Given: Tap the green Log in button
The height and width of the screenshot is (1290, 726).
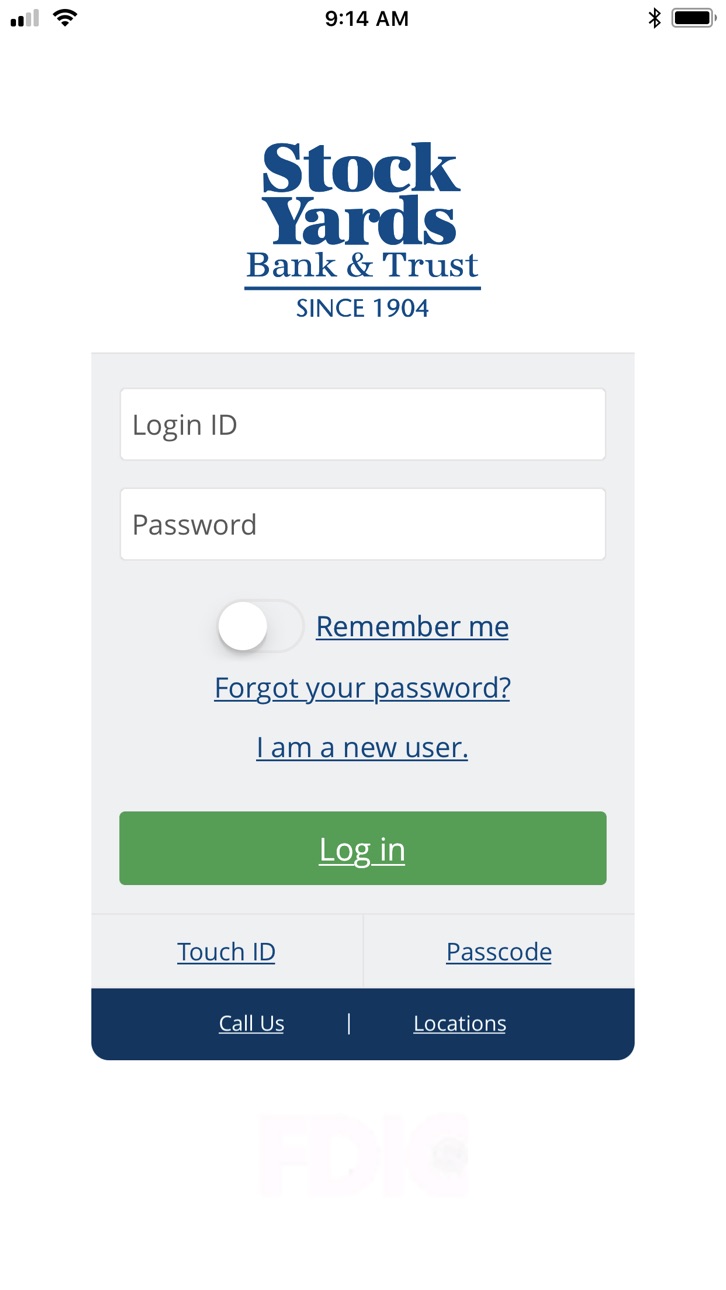Looking at the screenshot, I should pyautogui.click(x=363, y=848).
